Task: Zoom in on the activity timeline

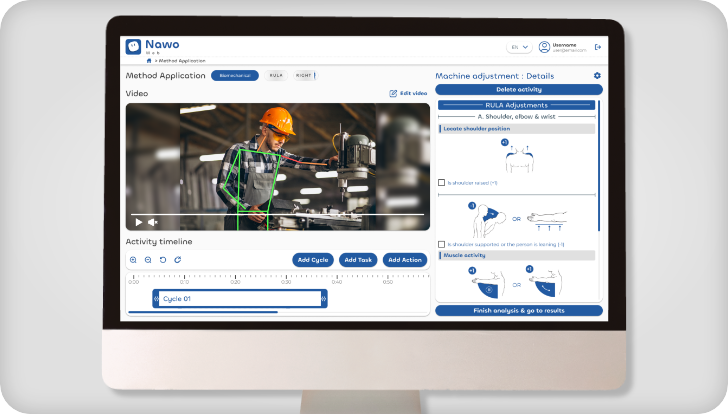Action: click(133, 260)
